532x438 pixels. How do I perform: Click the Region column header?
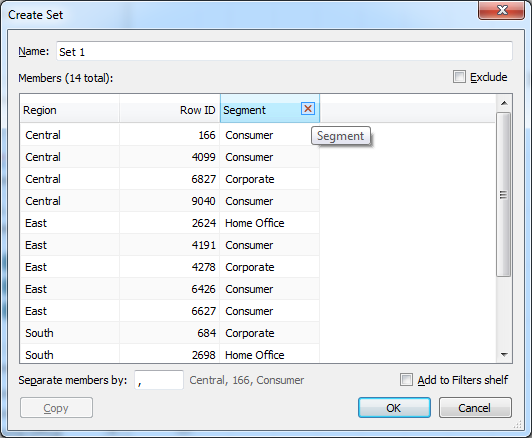pyautogui.click(x=70, y=110)
